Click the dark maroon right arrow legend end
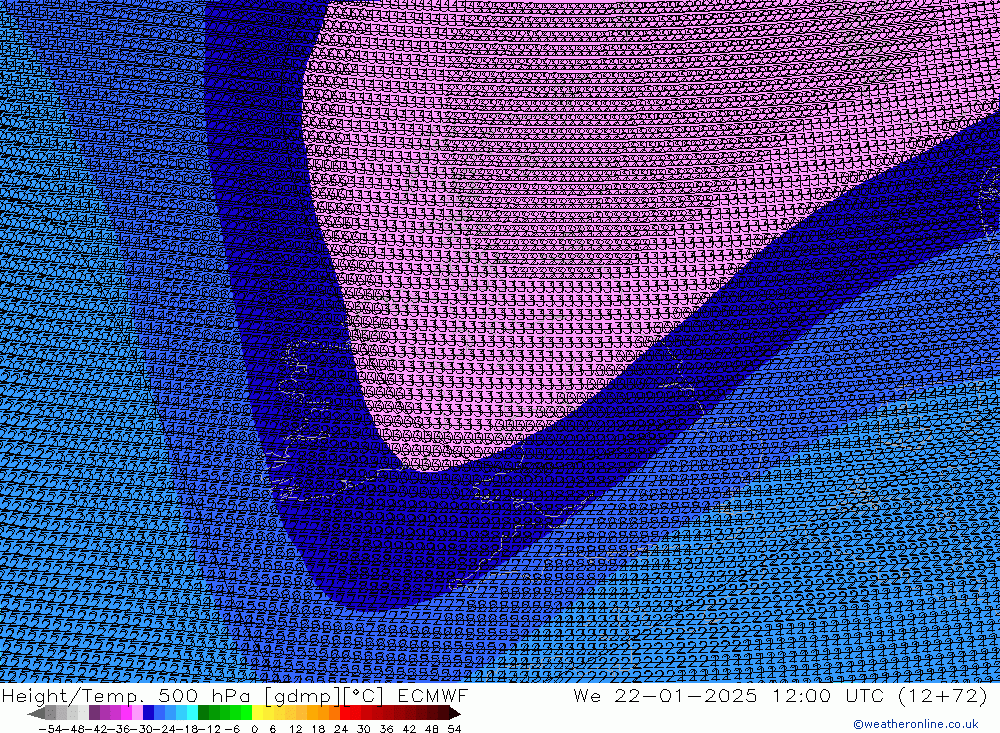 click(x=455, y=714)
